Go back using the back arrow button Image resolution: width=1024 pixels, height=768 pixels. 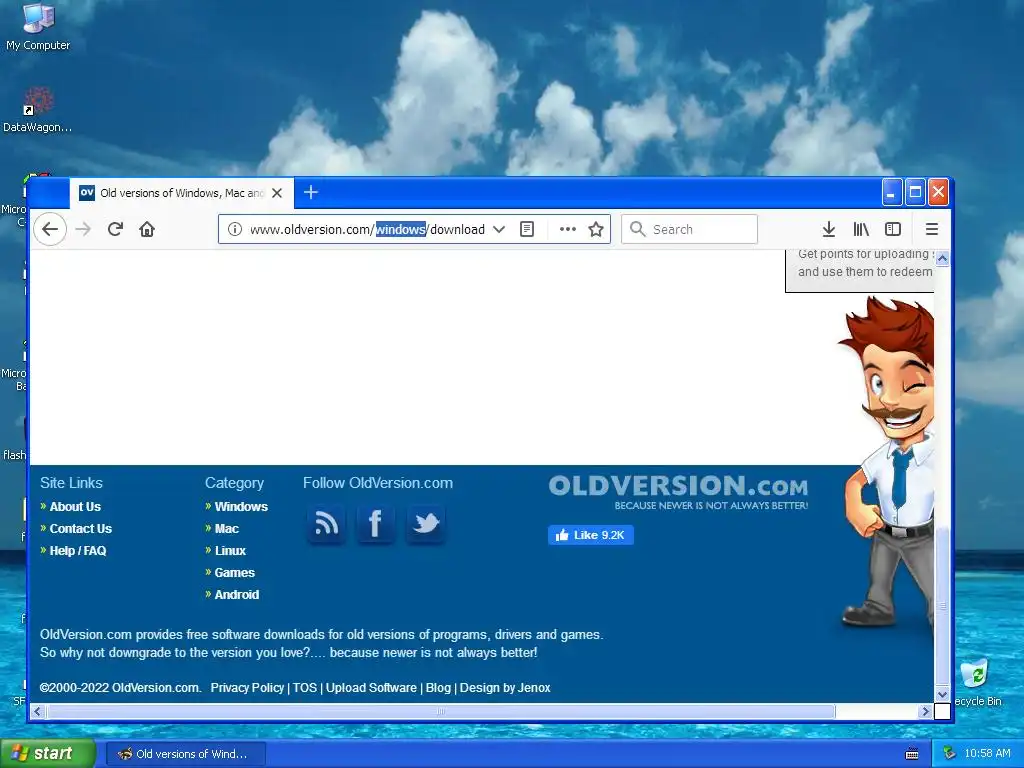pyautogui.click(x=50, y=229)
